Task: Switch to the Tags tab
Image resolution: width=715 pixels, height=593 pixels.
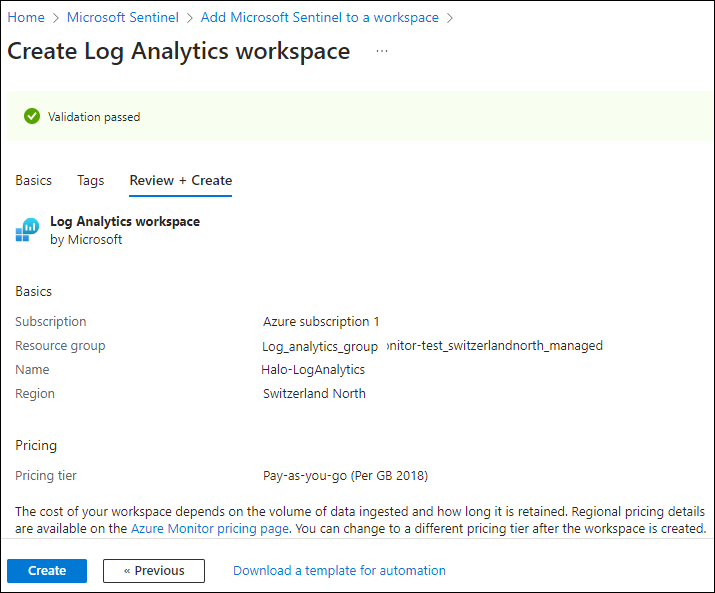Action: pyautogui.click(x=90, y=181)
